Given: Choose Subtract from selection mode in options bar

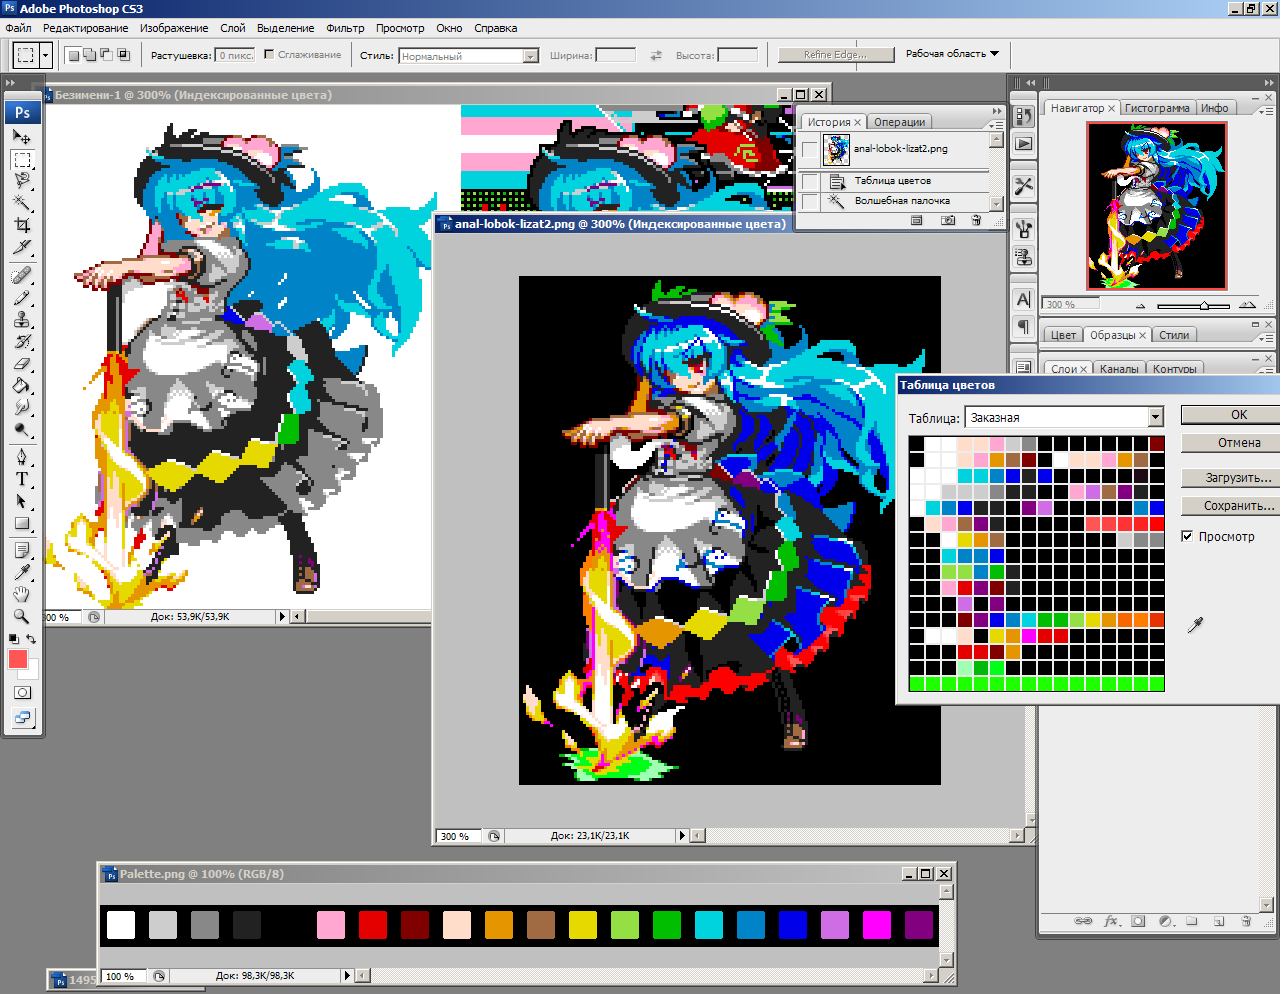Looking at the screenshot, I should (107, 55).
